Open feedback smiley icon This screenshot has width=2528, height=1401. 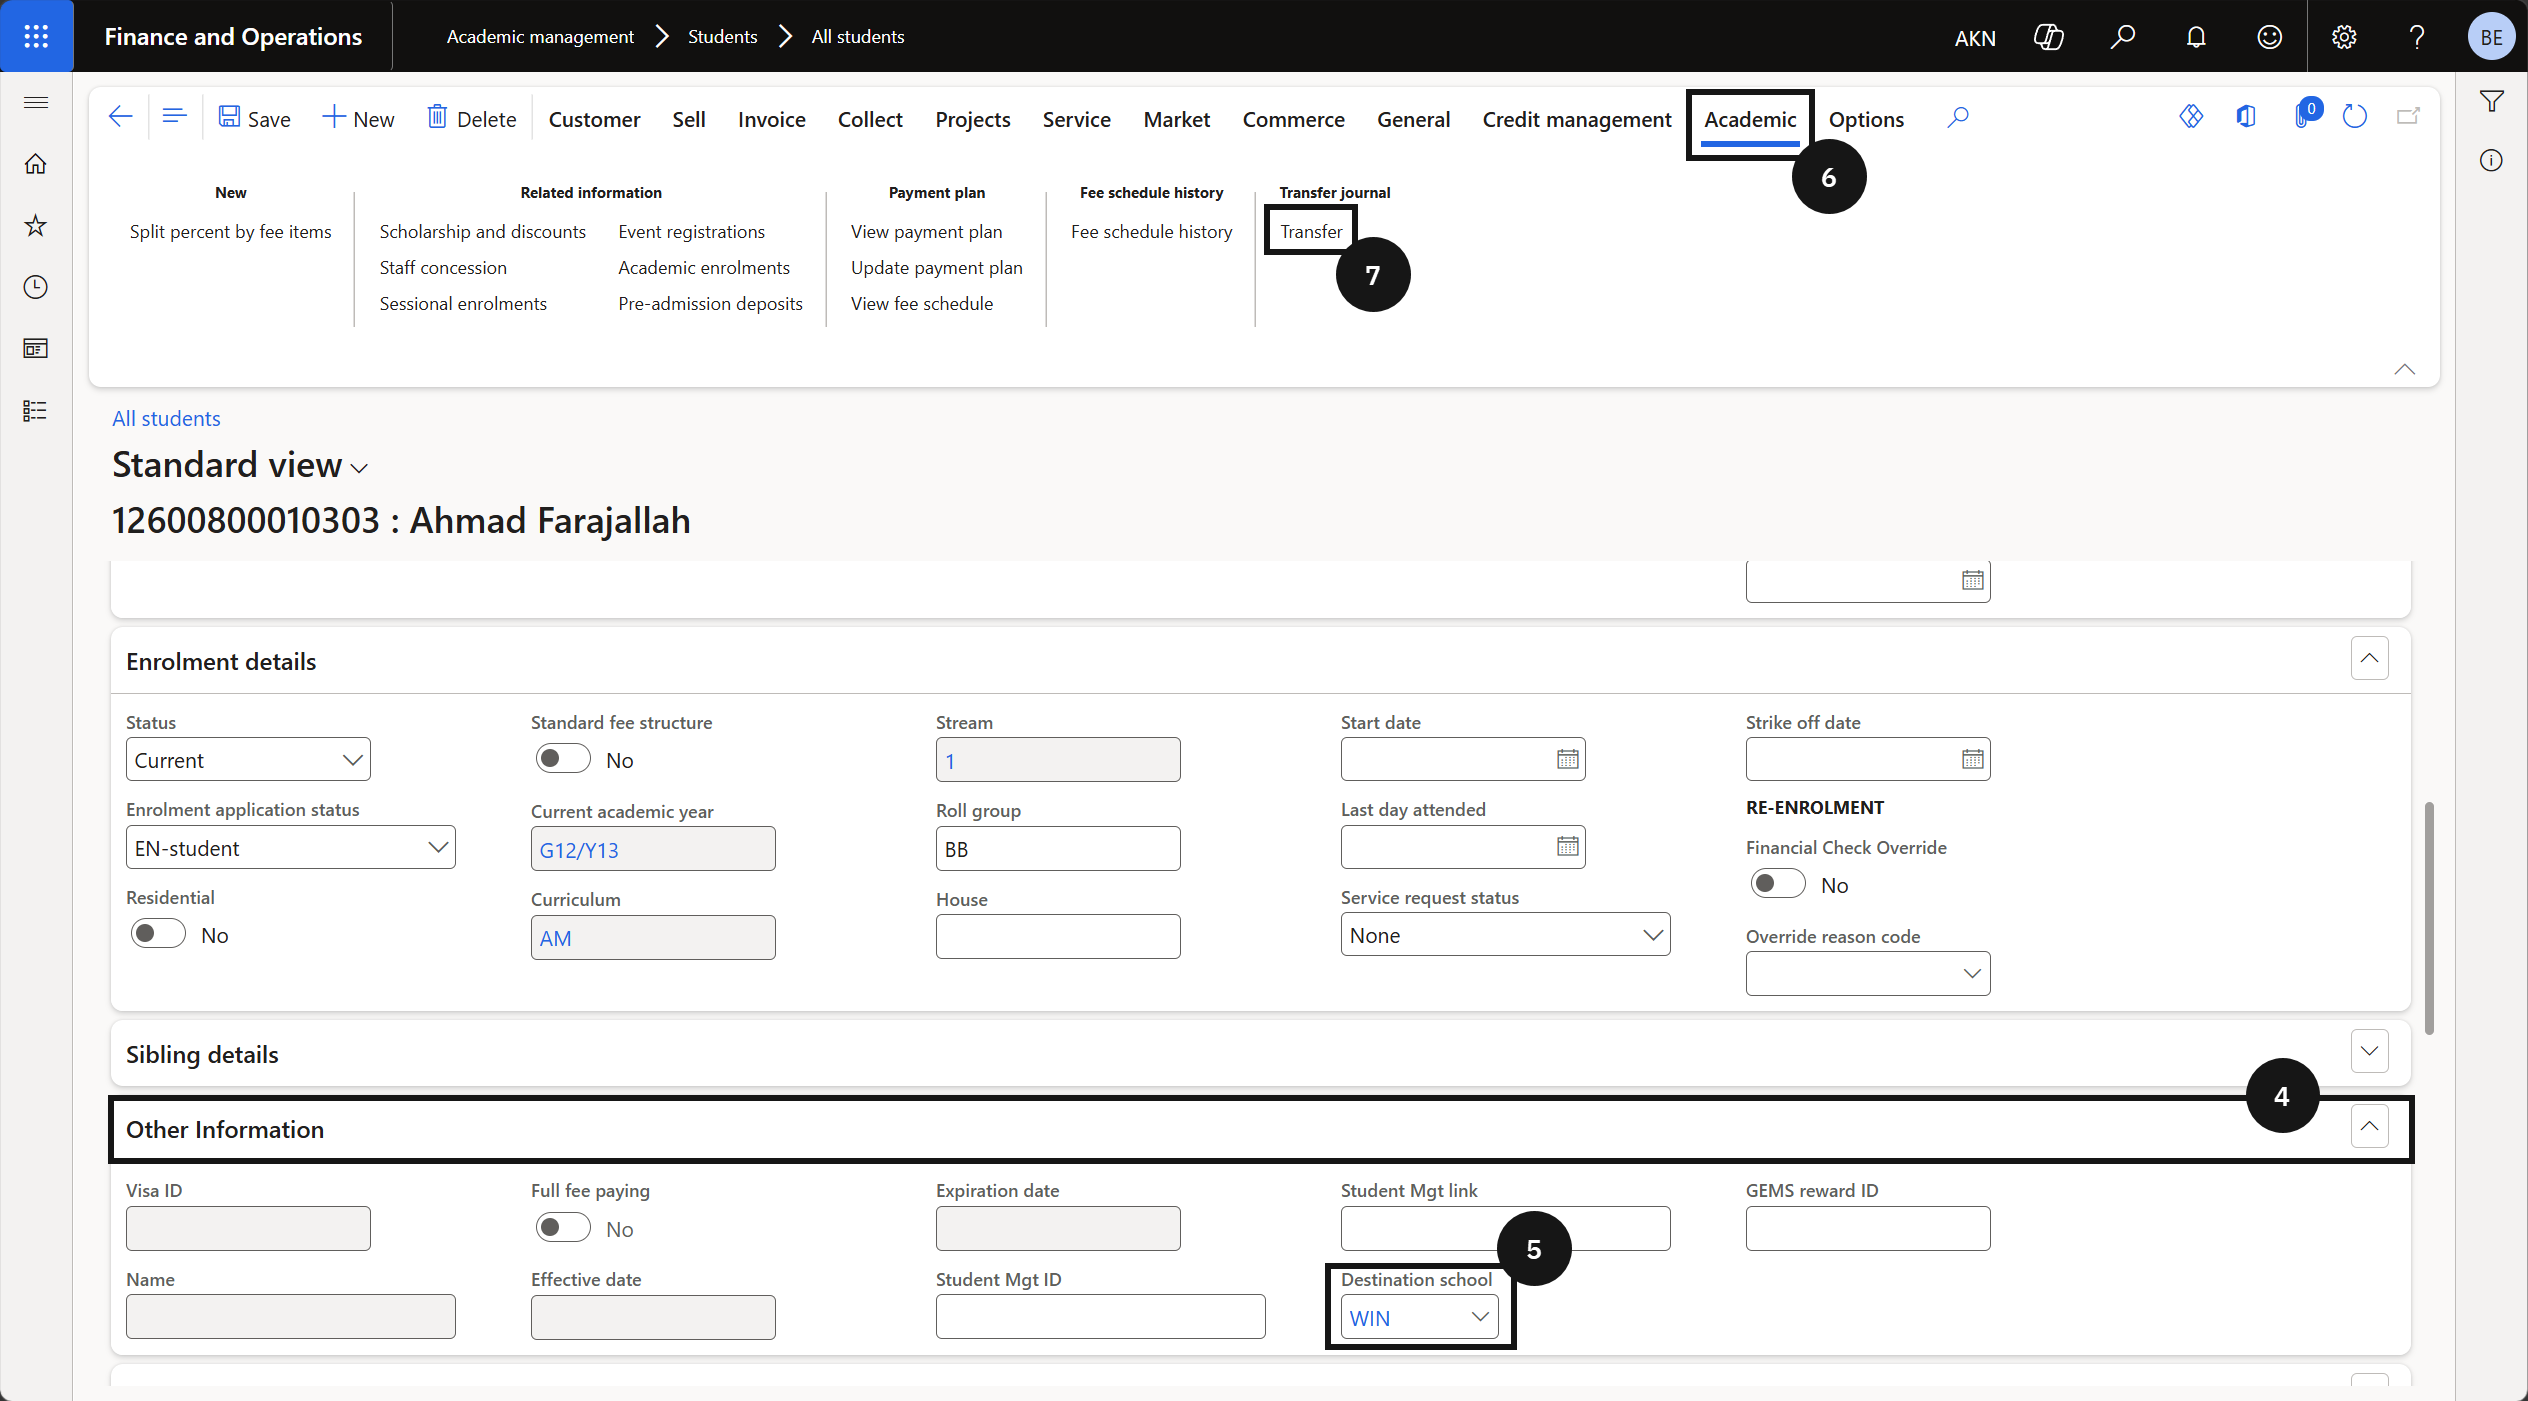[x=2270, y=37]
